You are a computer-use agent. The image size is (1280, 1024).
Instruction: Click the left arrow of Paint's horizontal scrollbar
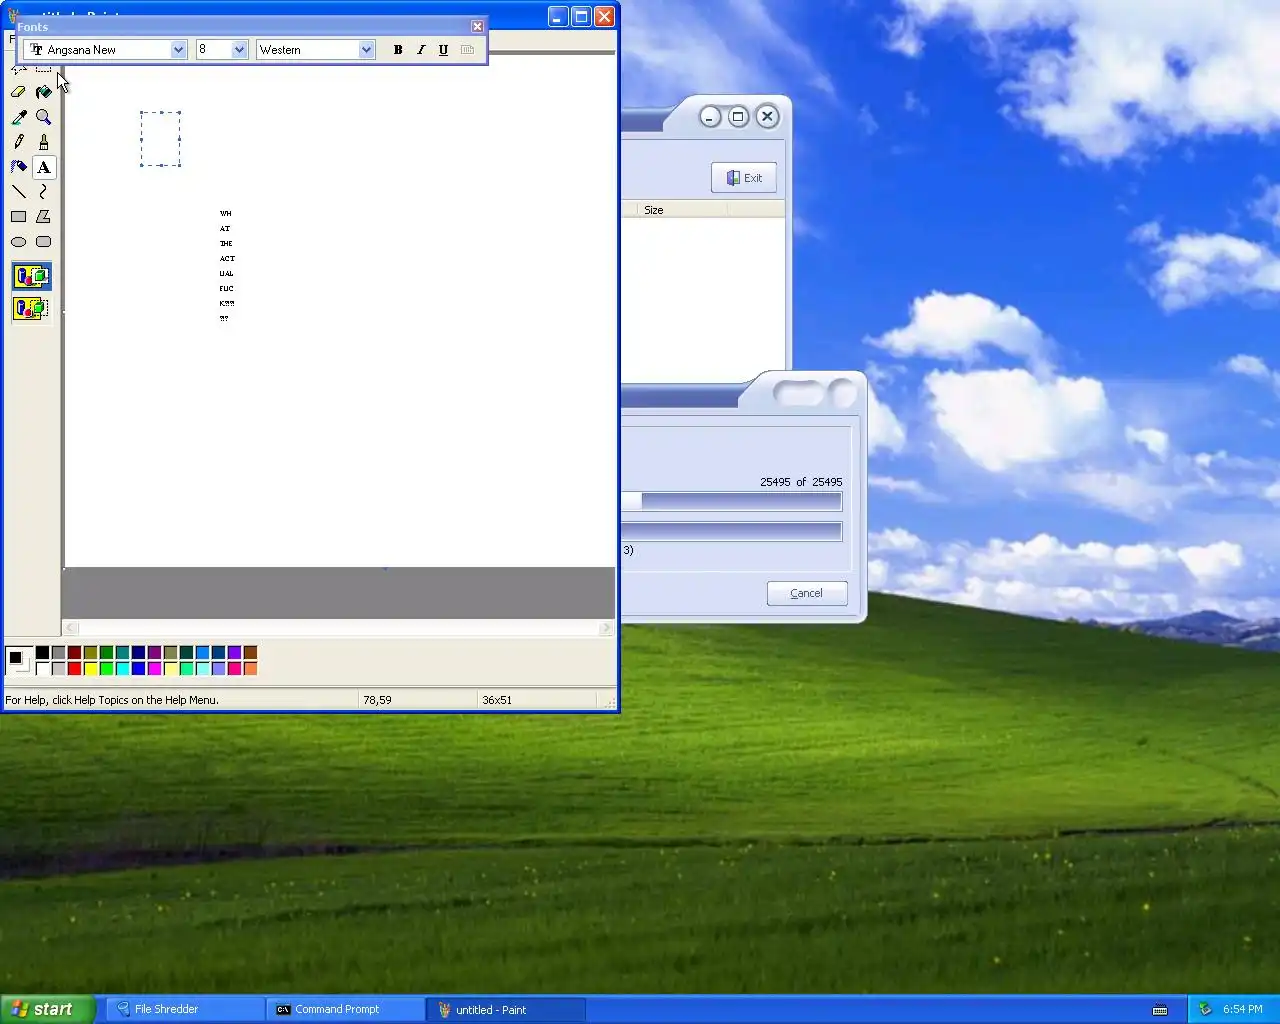[x=70, y=628]
